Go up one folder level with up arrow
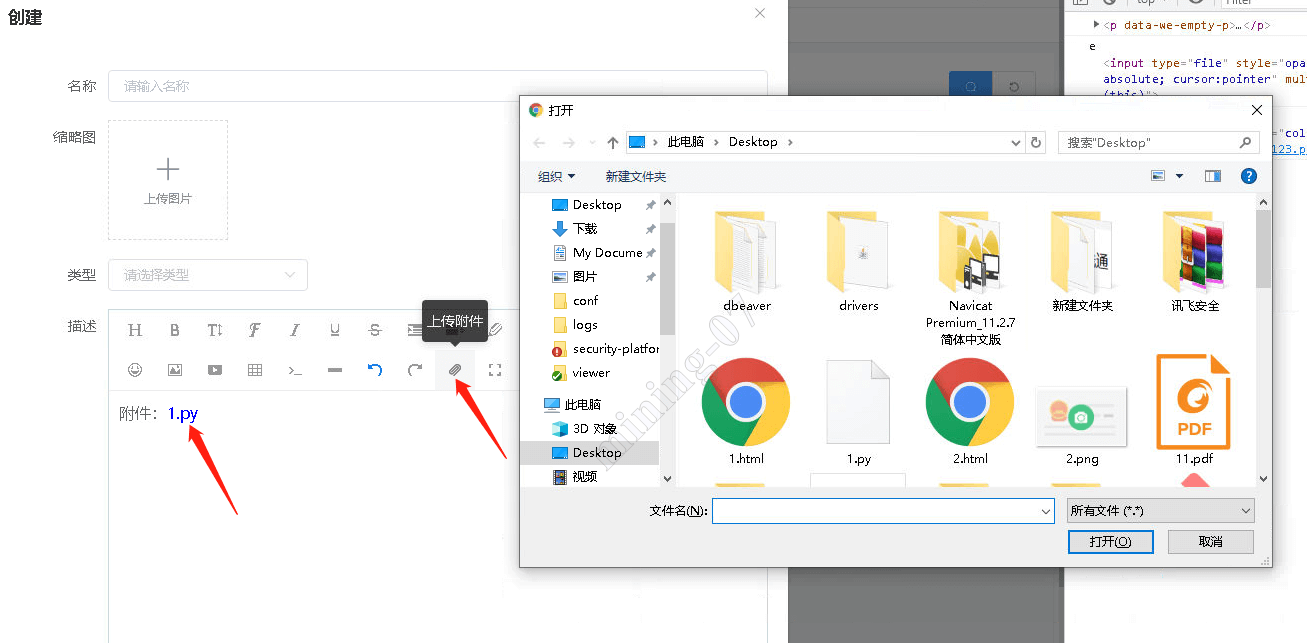 point(613,142)
